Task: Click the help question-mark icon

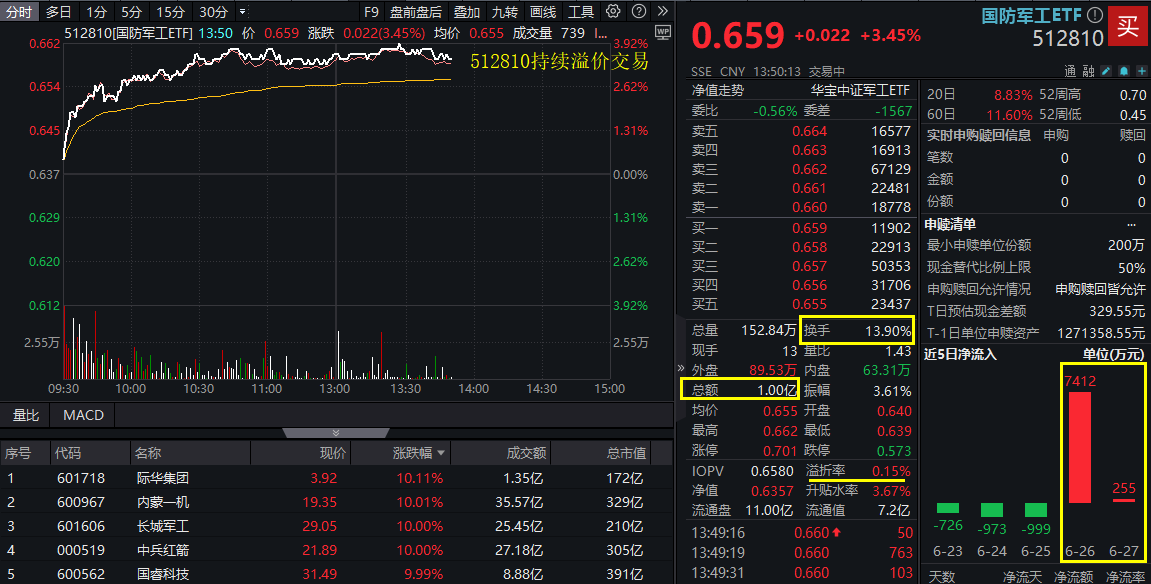Action: click(x=639, y=10)
